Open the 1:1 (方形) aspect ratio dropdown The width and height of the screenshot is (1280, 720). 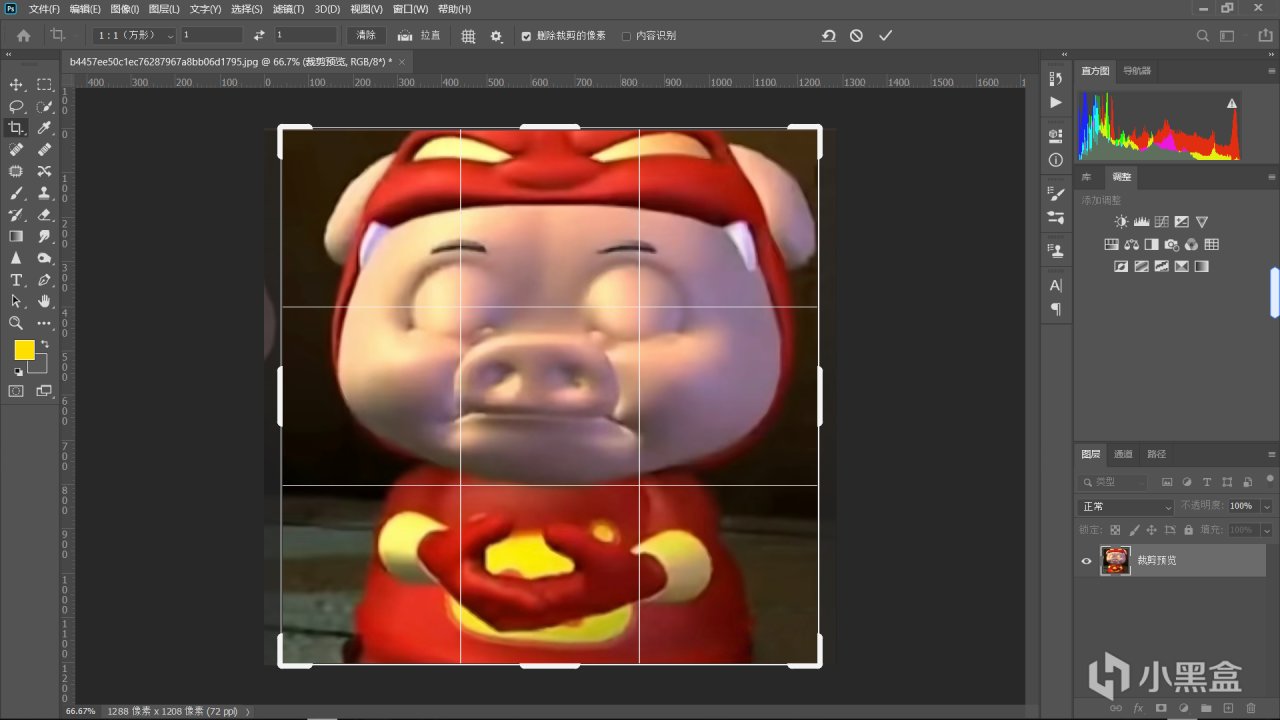pos(134,35)
